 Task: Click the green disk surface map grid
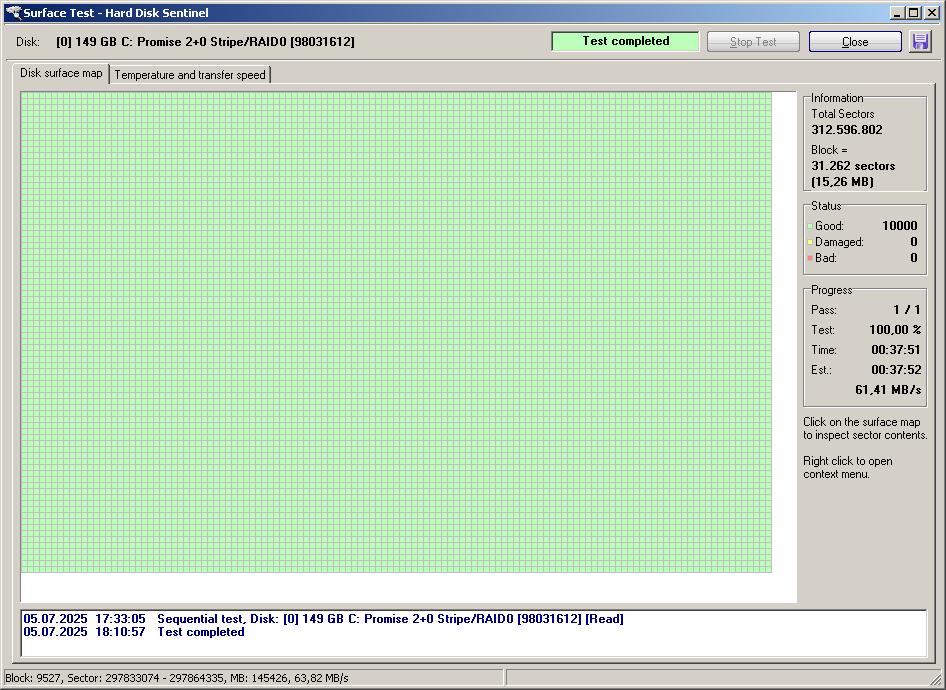(396, 332)
